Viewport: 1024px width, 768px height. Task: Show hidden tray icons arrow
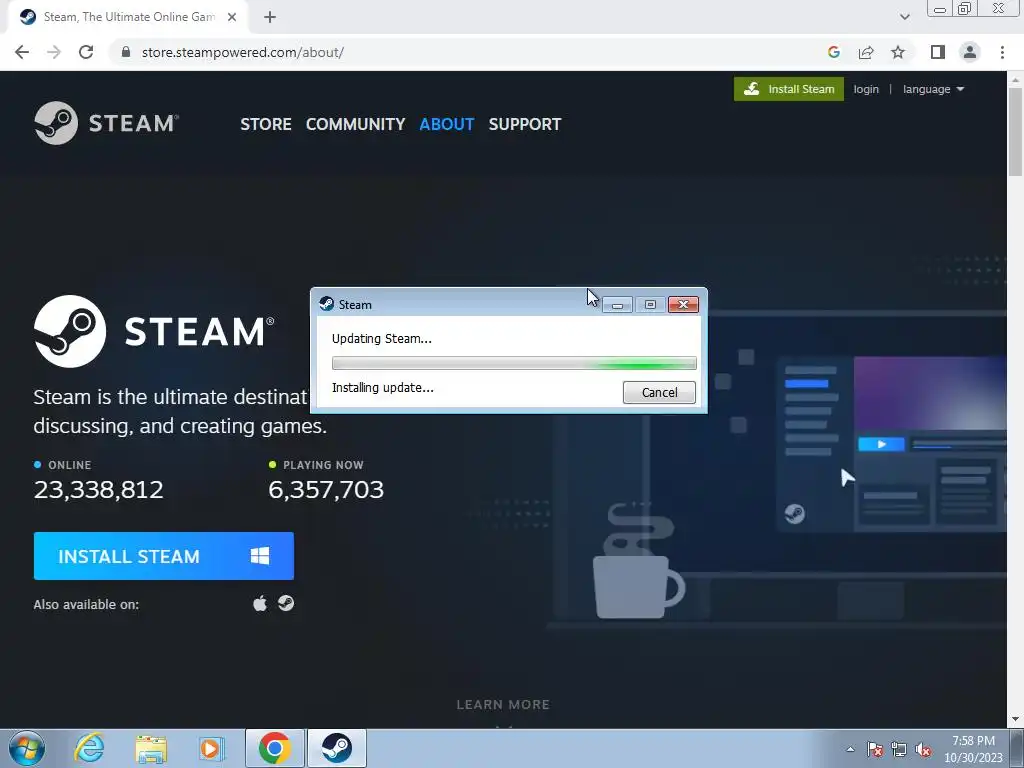pos(850,749)
